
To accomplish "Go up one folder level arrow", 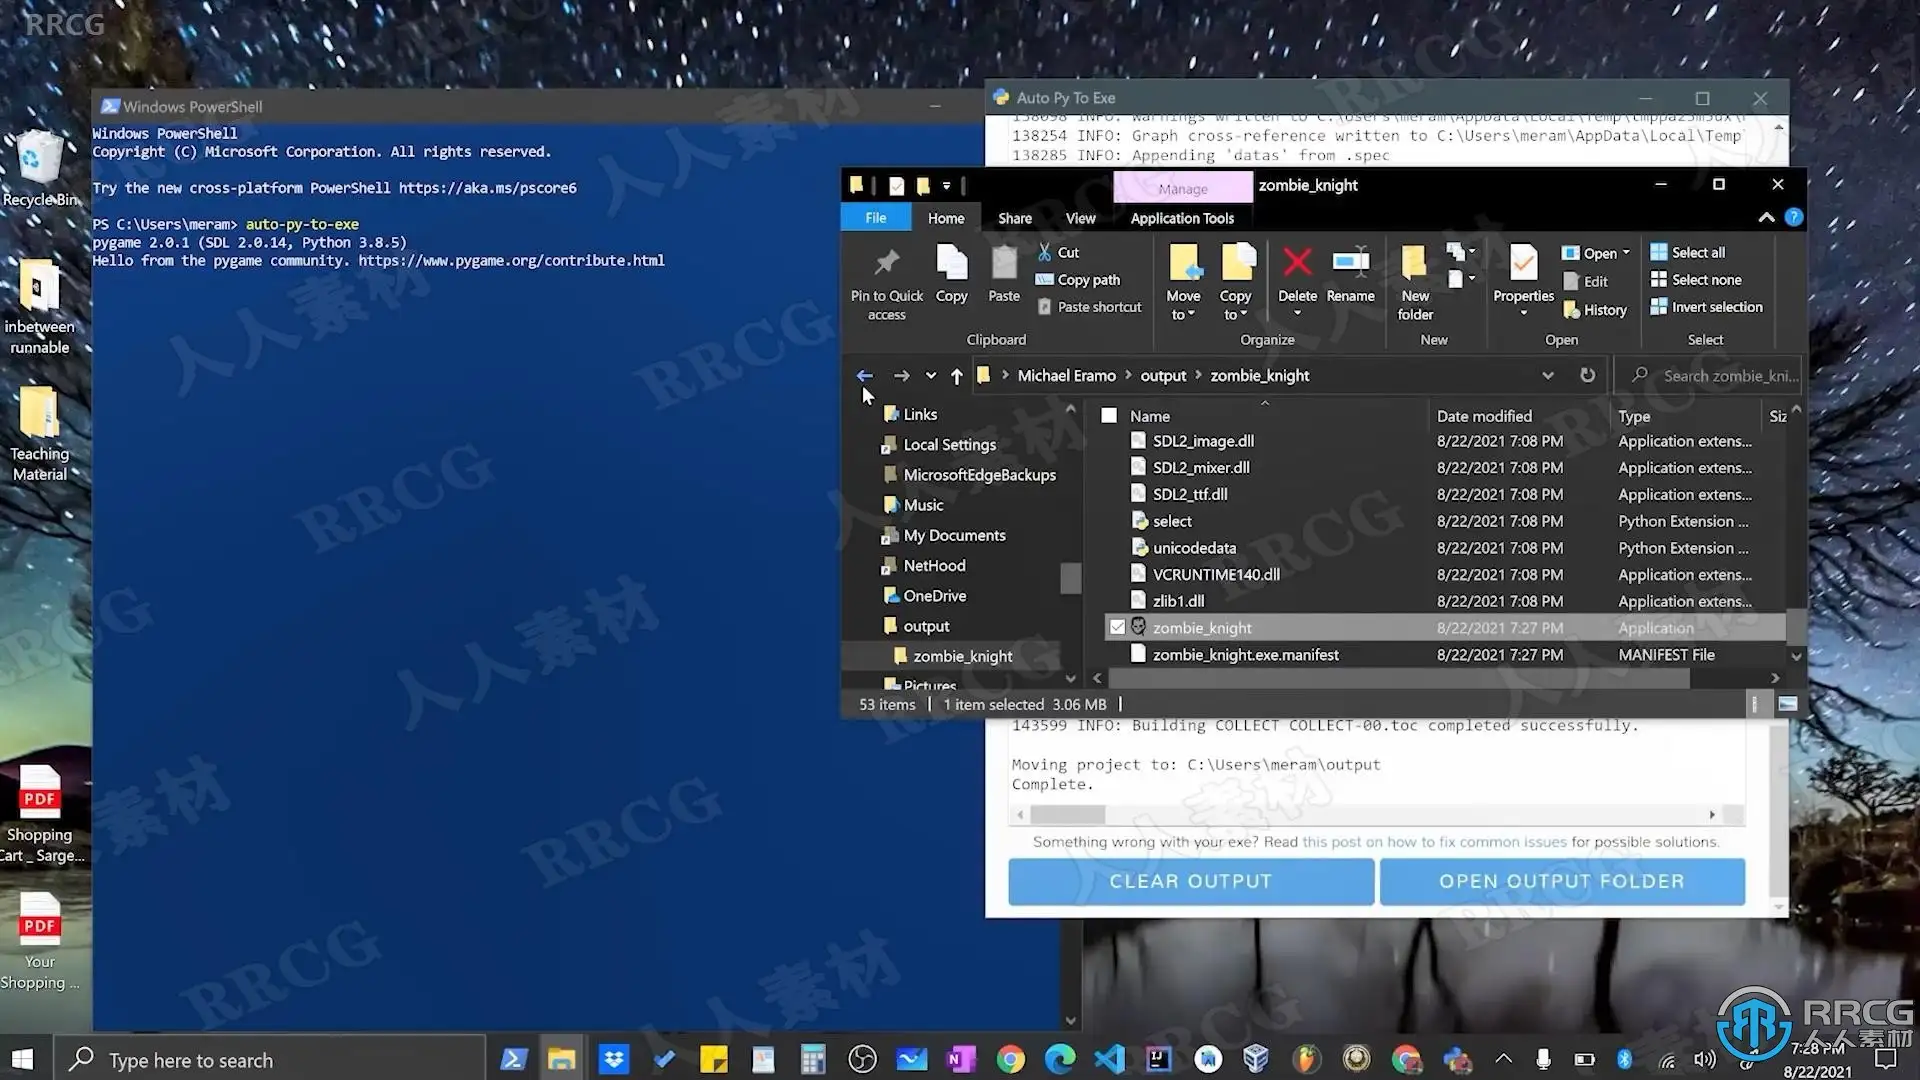I will pyautogui.click(x=956, y=376).
